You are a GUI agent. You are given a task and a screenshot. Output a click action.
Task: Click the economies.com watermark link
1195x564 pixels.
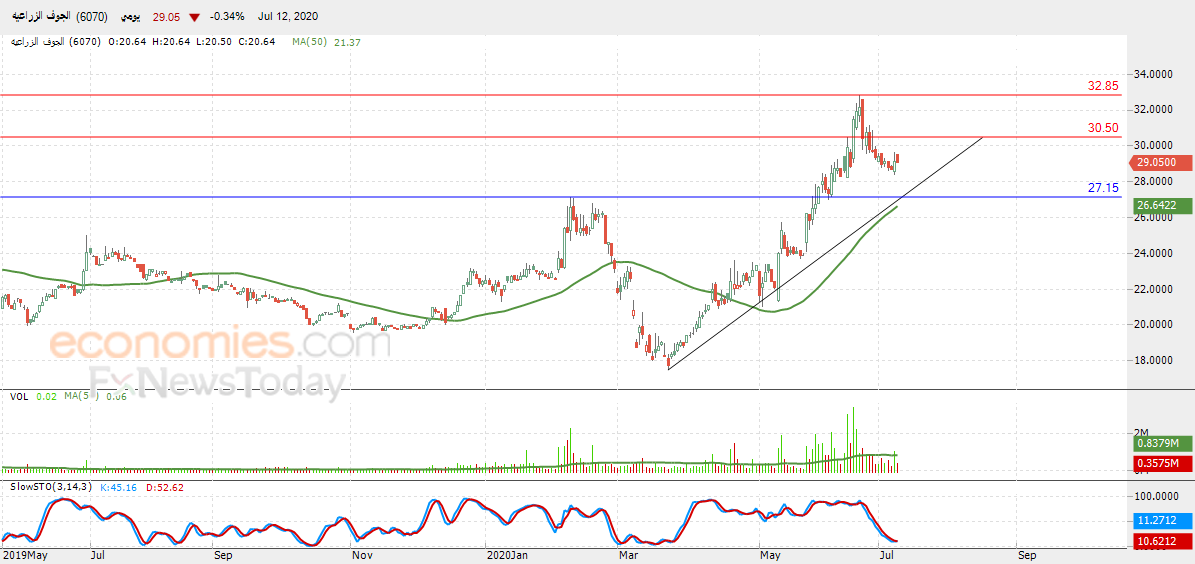[x=219, y=344]
